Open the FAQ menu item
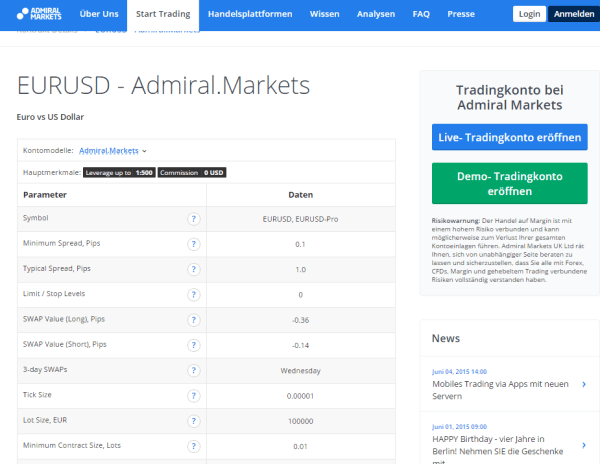 [421, 14]
